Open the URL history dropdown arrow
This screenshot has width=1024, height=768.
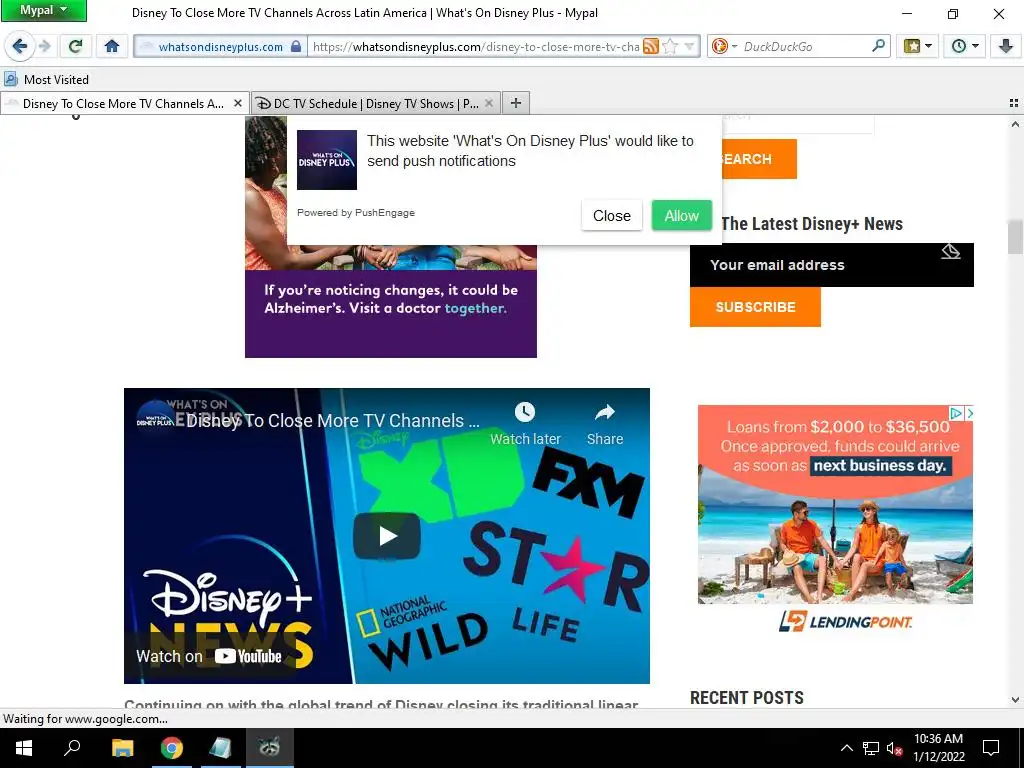click(690, 47)
